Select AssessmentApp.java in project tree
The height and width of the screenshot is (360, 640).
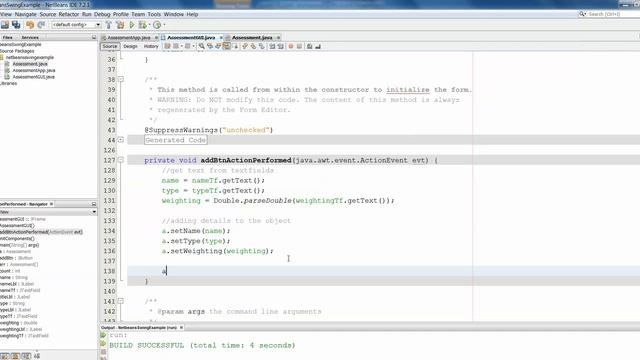(33, 70)
